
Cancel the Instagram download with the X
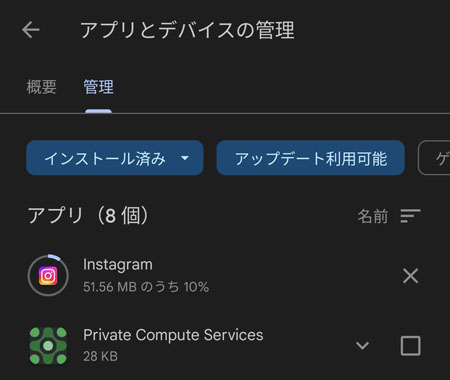point(410,276)
